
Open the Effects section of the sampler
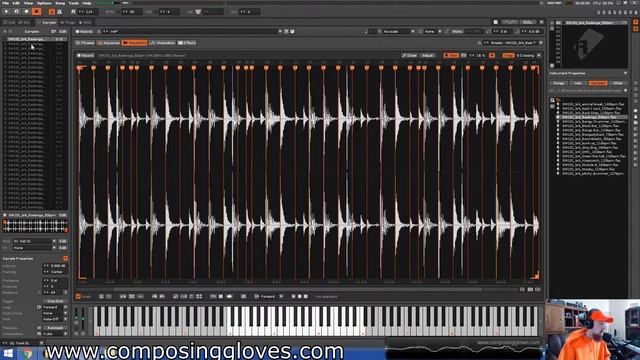tap(187, 43)
